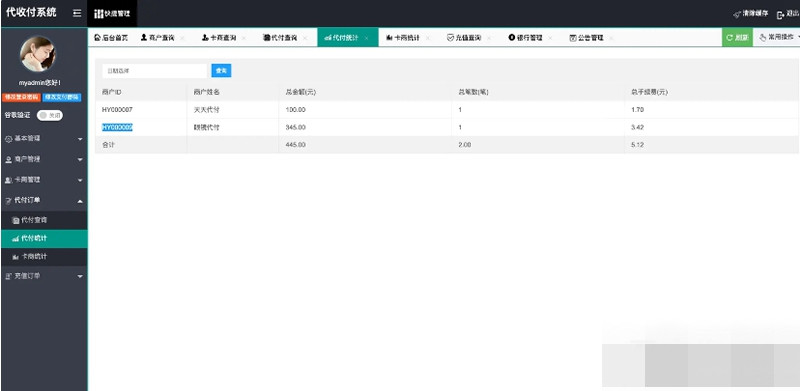800x391 pixels.
Task: Switch to the 后台首页 tab
Action: point(111,38)
